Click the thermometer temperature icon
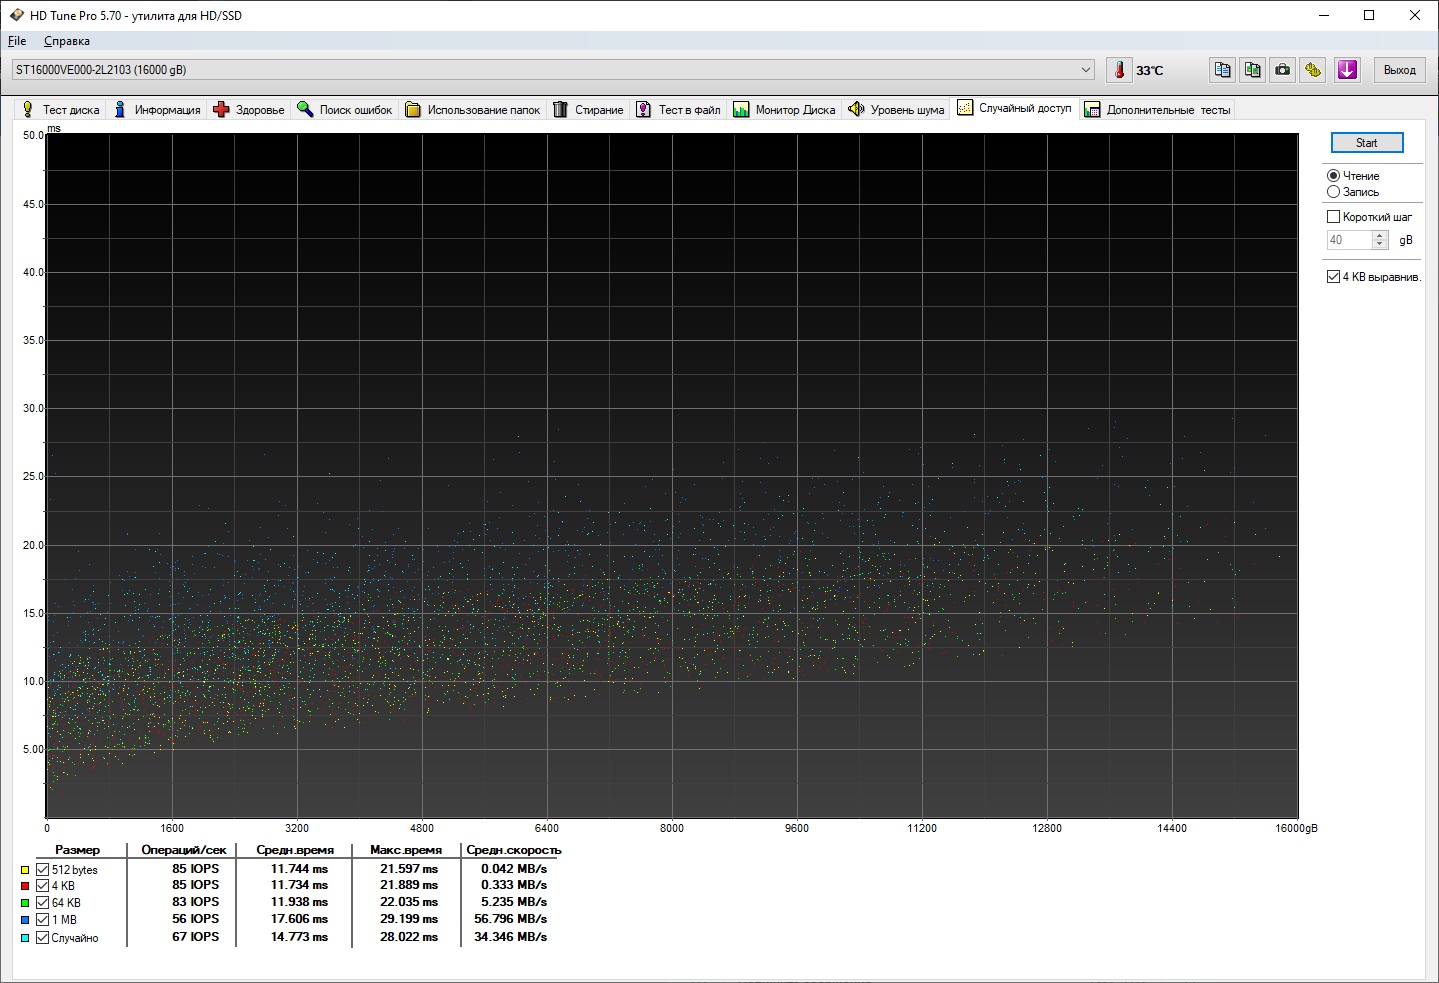The height and width of the screenshot is (983, 1439). click(1120, 70)
